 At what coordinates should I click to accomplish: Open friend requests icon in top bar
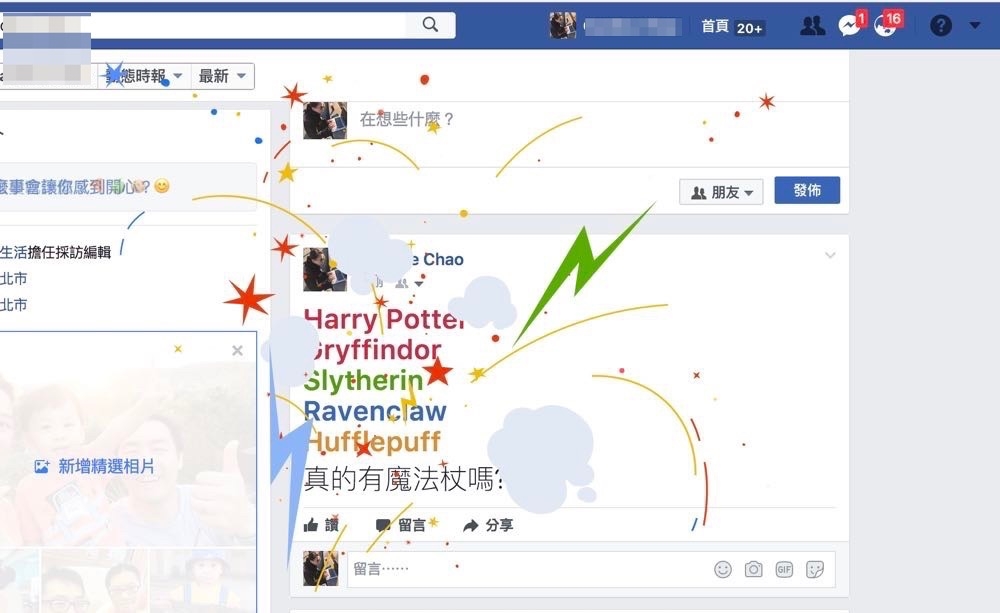click(x=812, y=26)
